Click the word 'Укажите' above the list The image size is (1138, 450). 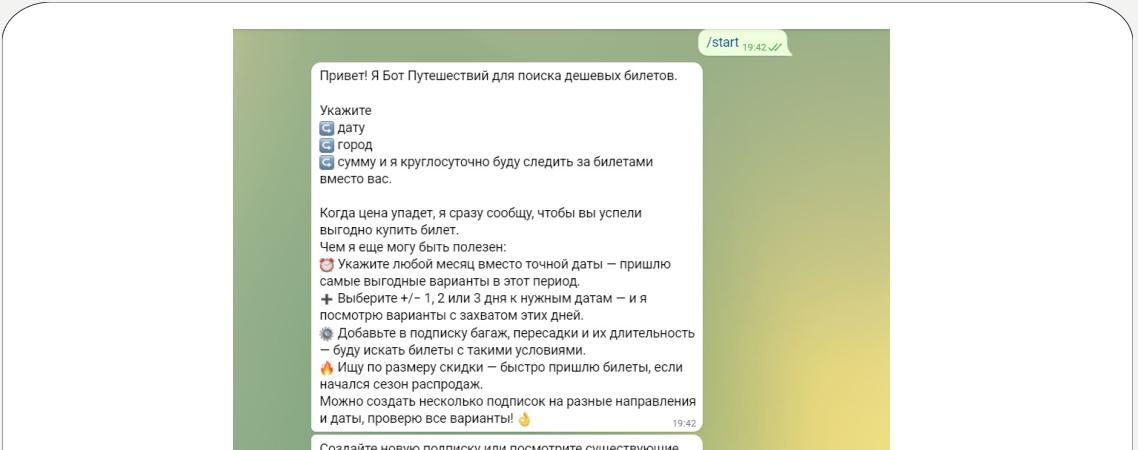point(345,111)
